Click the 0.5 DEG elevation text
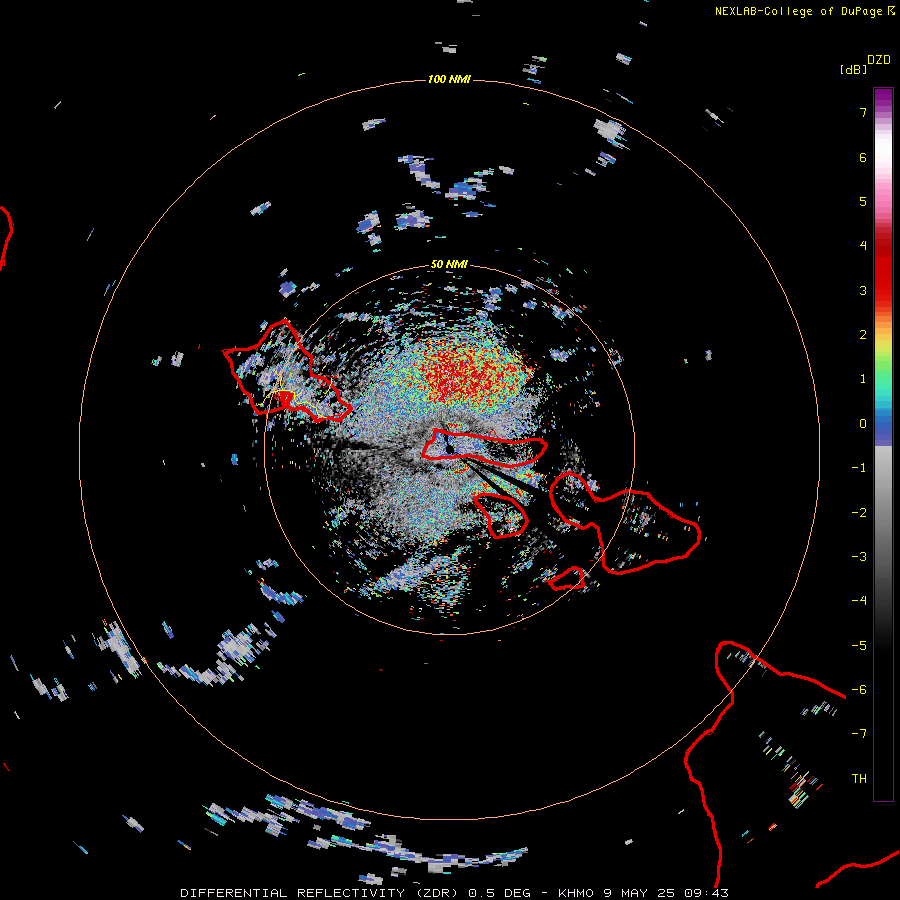Viewport: 900px width, 900px height. [499, 893]
